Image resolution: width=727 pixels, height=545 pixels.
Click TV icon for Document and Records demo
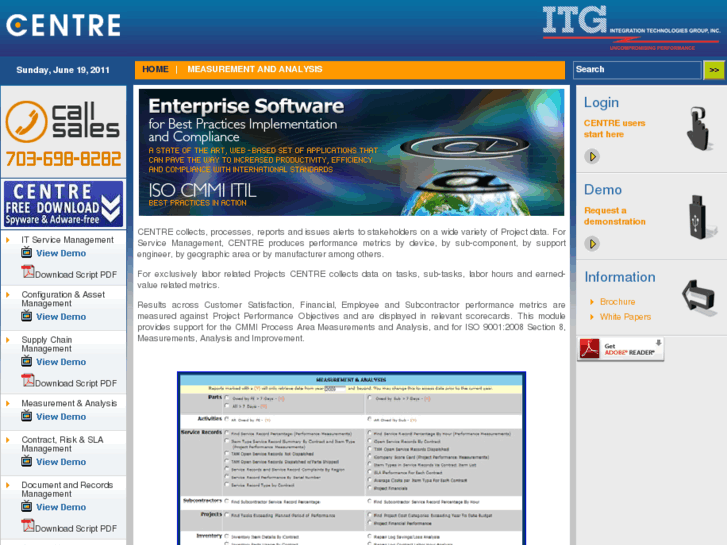pos(26,507)
